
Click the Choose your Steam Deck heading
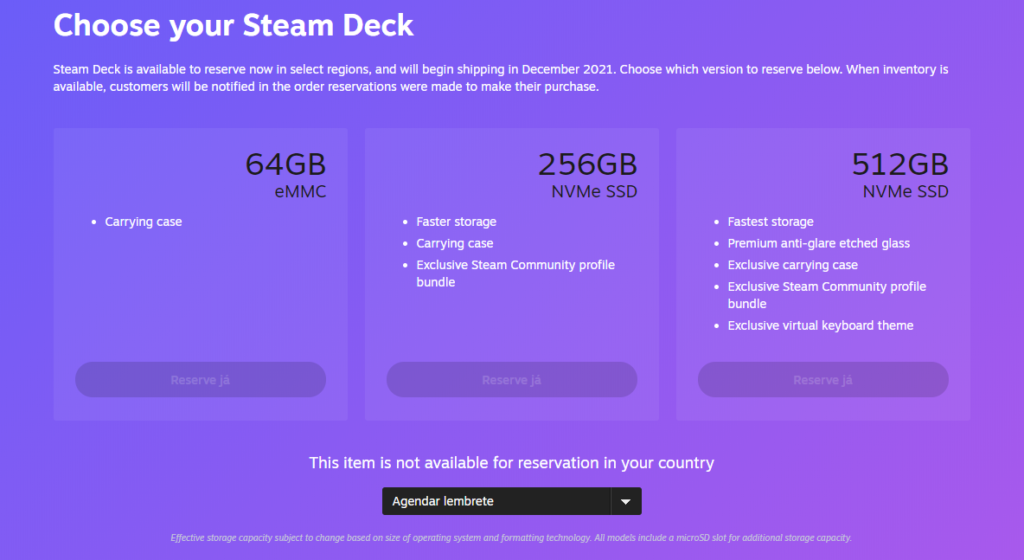pos(233,25)
